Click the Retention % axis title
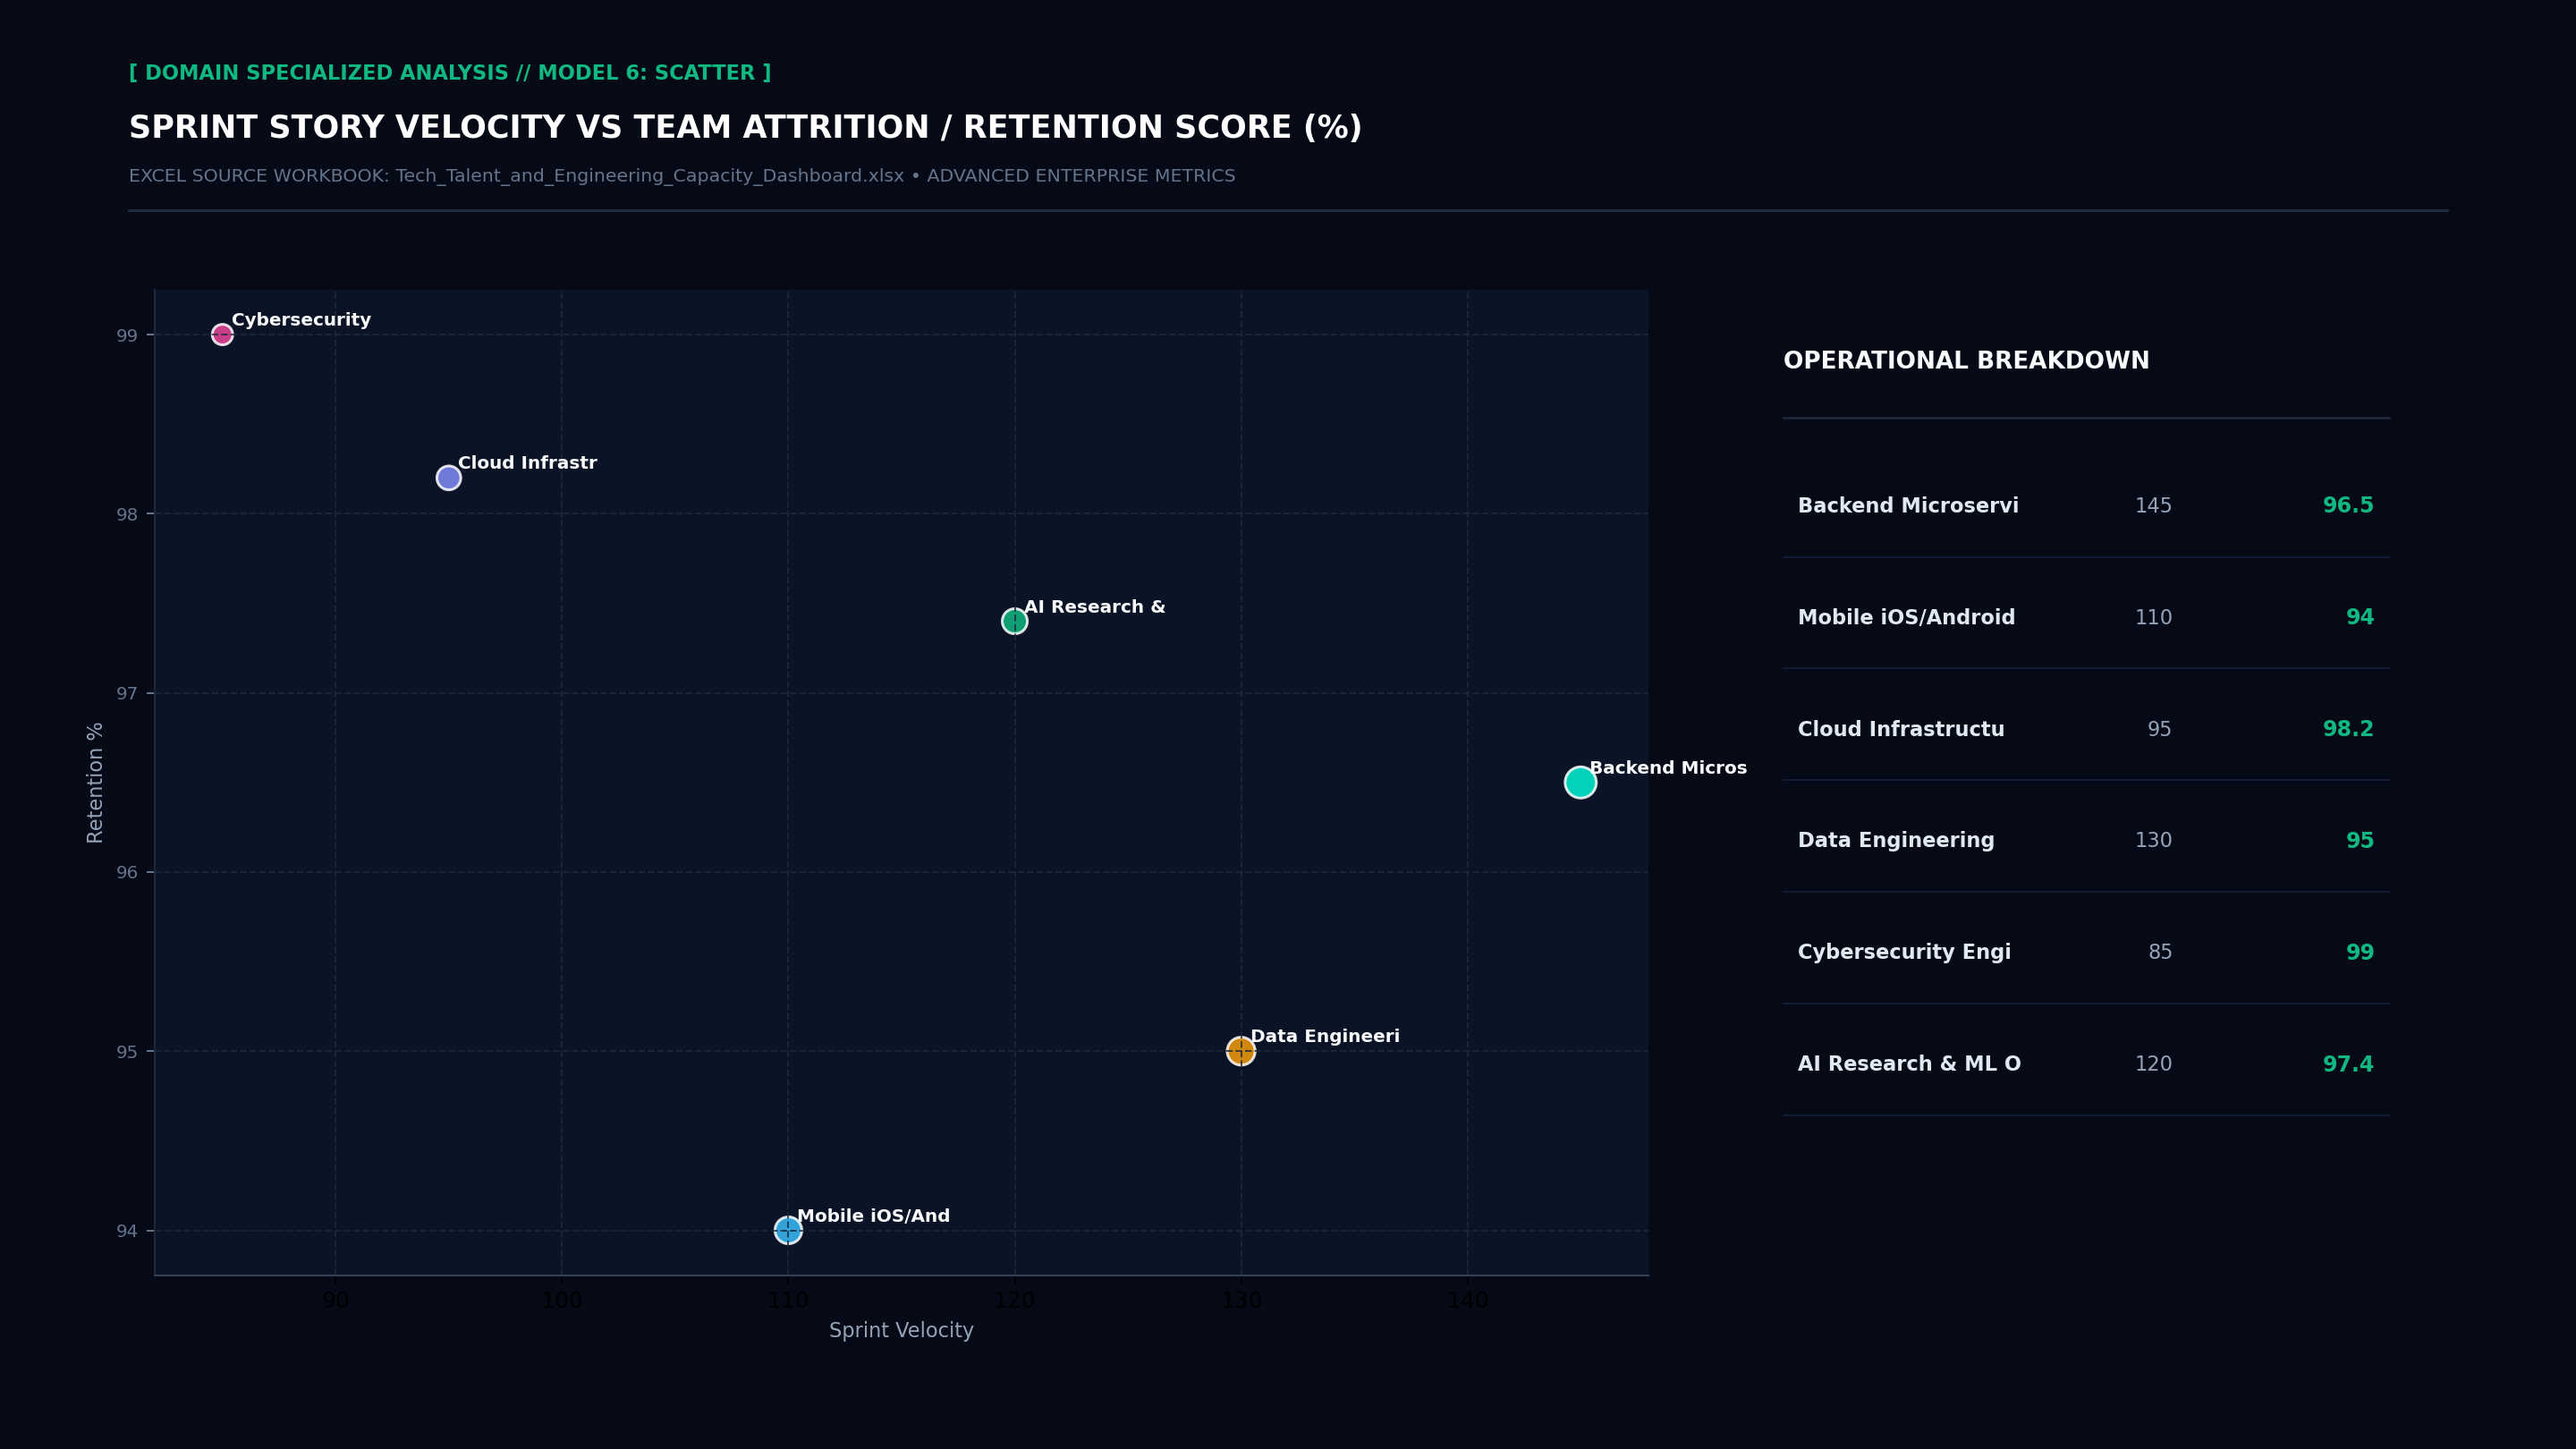Image resolution: width=2576 pixels, height=1449 pixels. [95, 783]
